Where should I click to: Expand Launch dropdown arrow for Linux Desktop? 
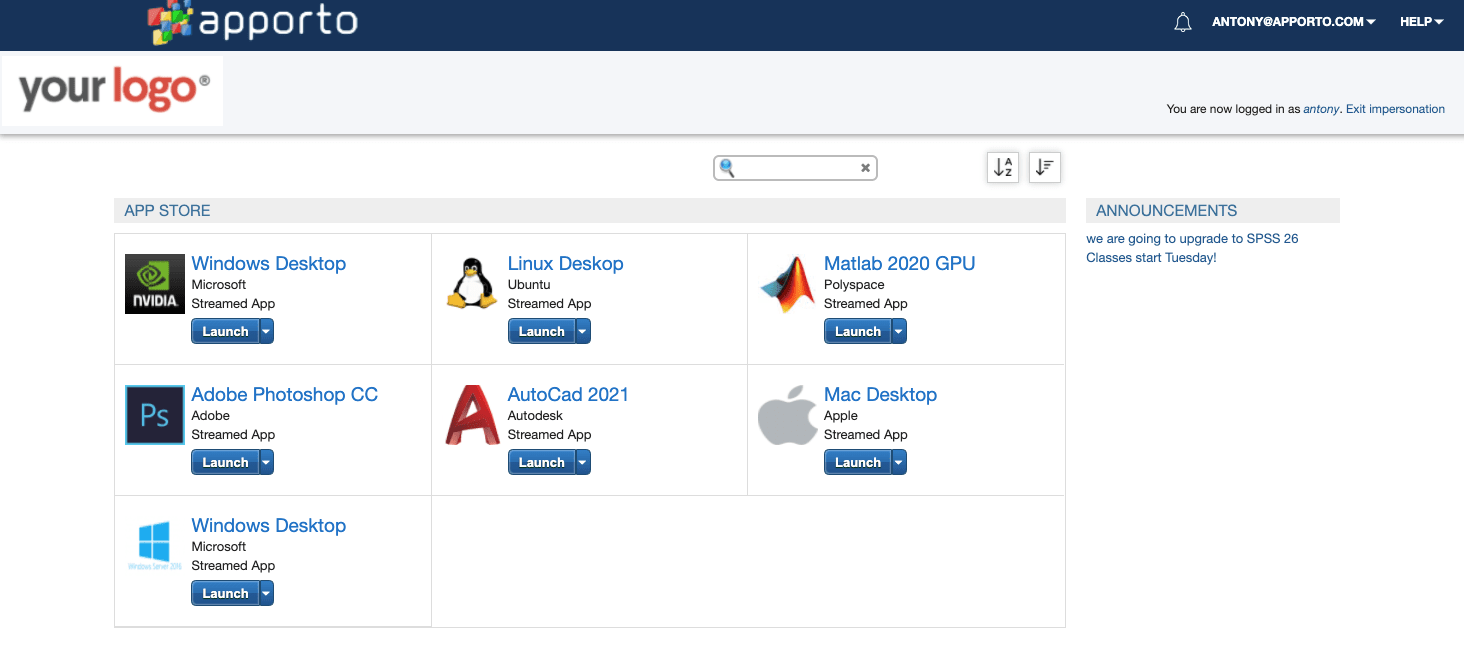point(583,331)
